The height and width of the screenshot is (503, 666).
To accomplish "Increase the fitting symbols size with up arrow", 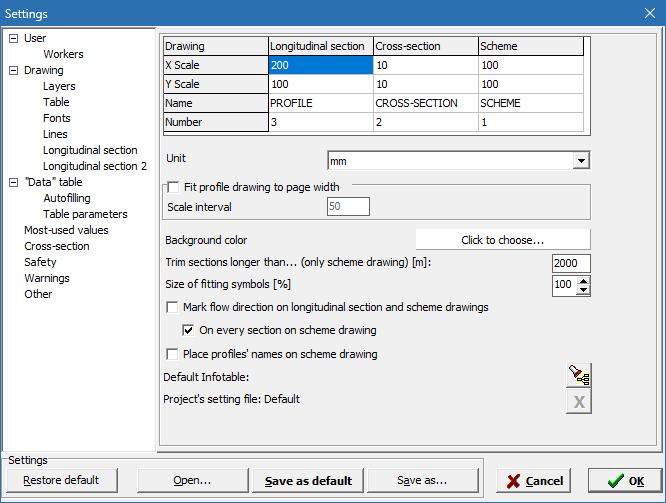I will [x=584, y=281].
